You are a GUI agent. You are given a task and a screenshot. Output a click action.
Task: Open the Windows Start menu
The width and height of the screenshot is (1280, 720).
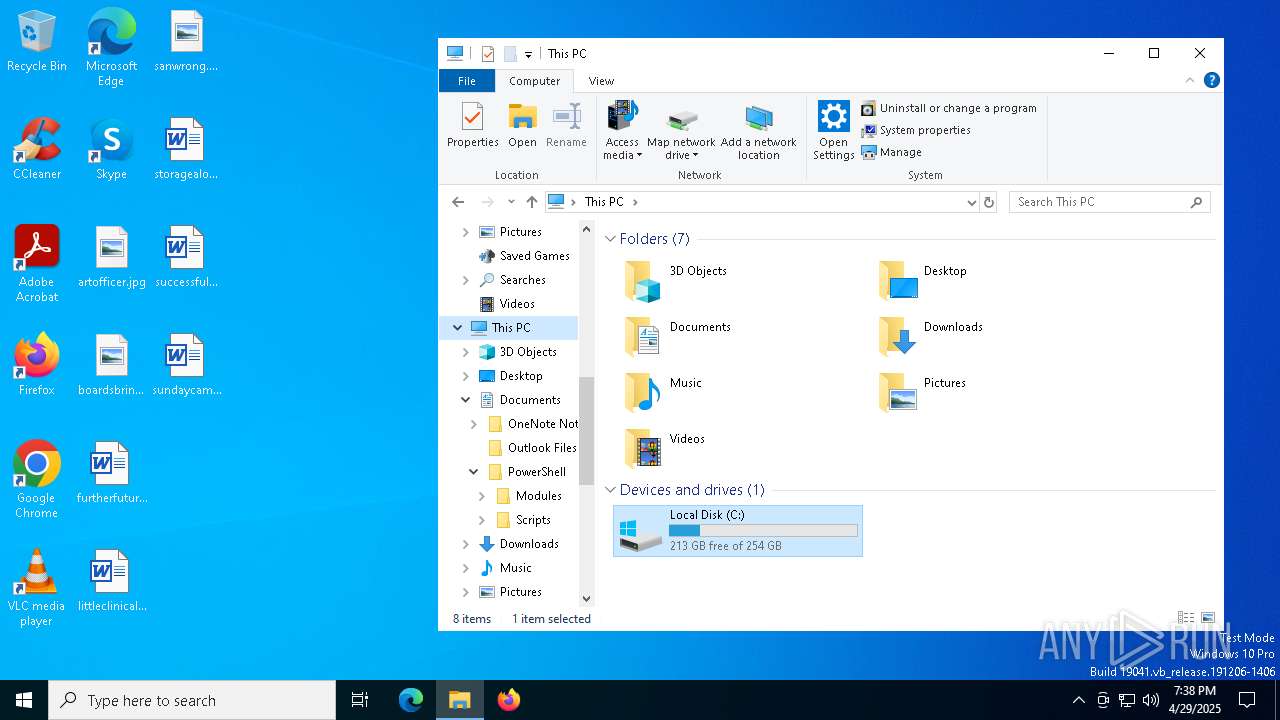point(24,700)
